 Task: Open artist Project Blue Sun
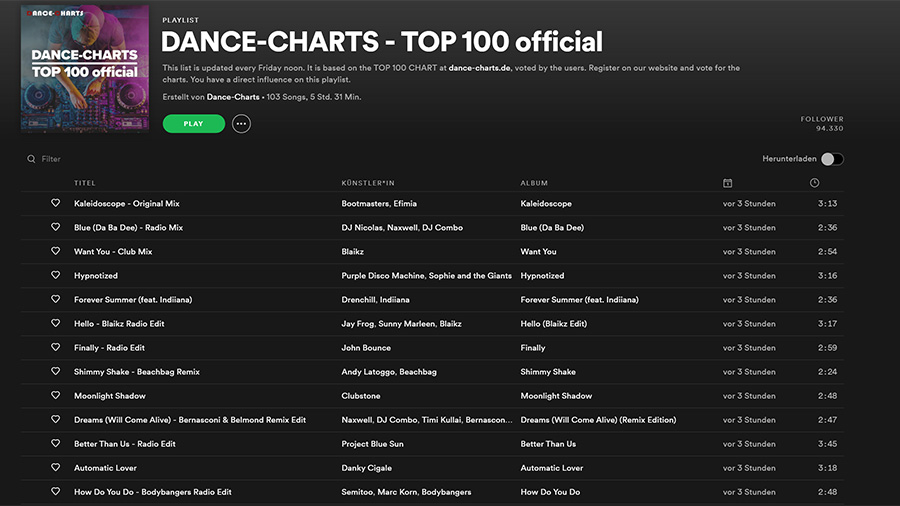[373, 444]
